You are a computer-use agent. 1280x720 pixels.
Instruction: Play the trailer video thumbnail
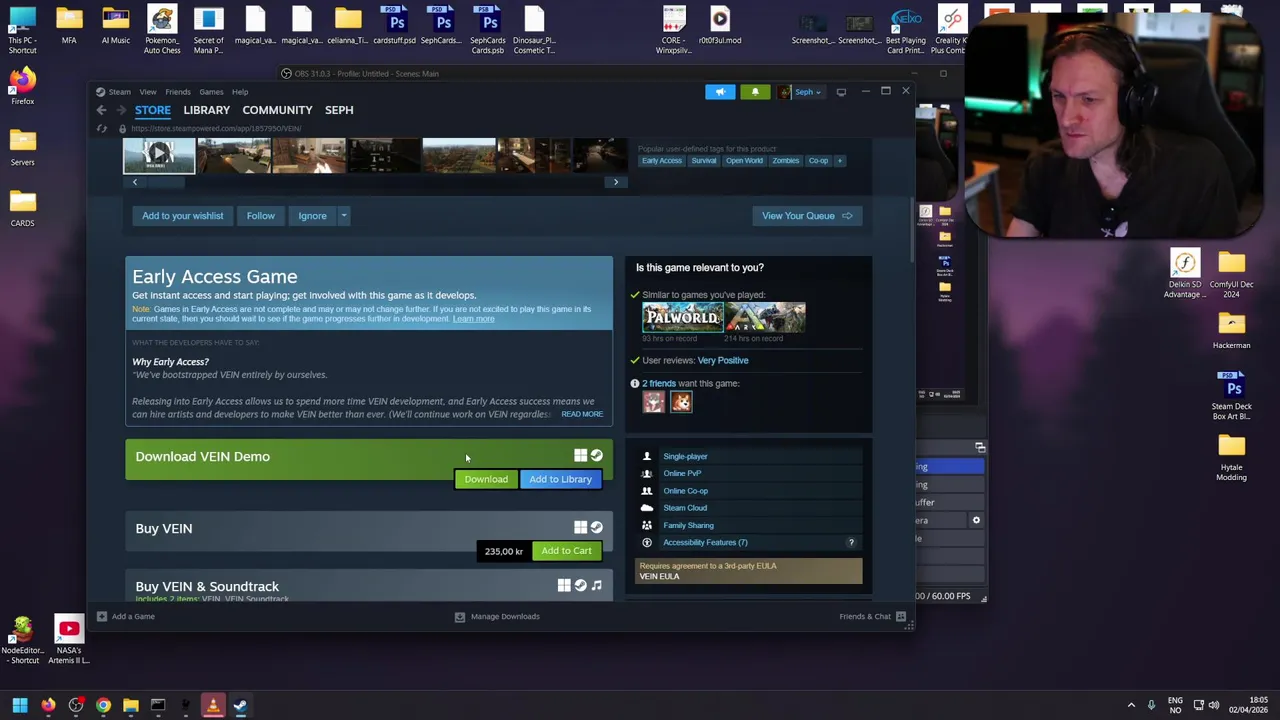click(x=159, y=156)
